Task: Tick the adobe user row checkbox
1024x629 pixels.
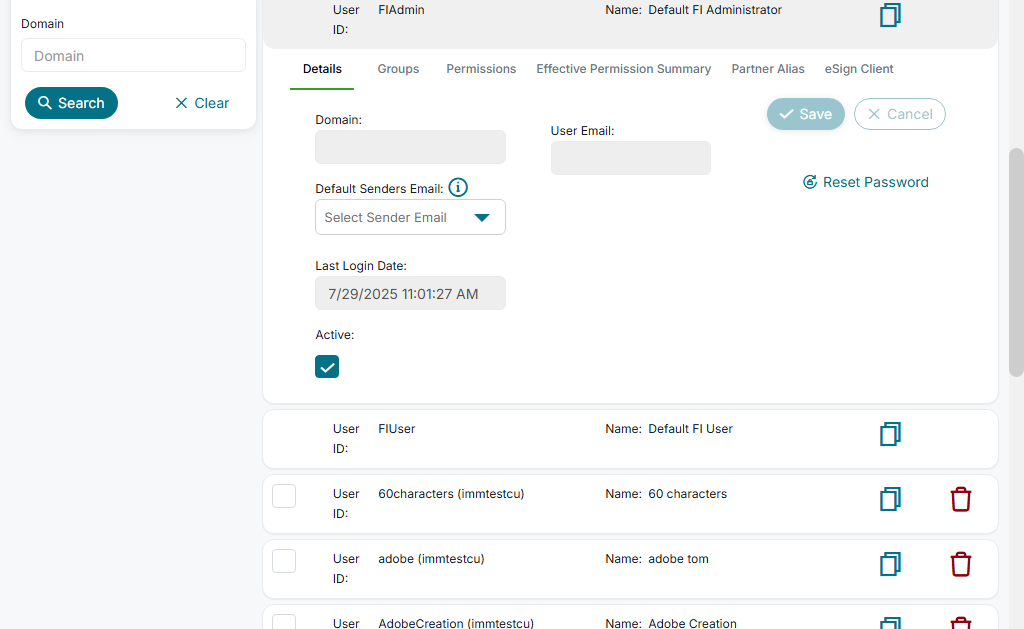Action: point(284,561)
